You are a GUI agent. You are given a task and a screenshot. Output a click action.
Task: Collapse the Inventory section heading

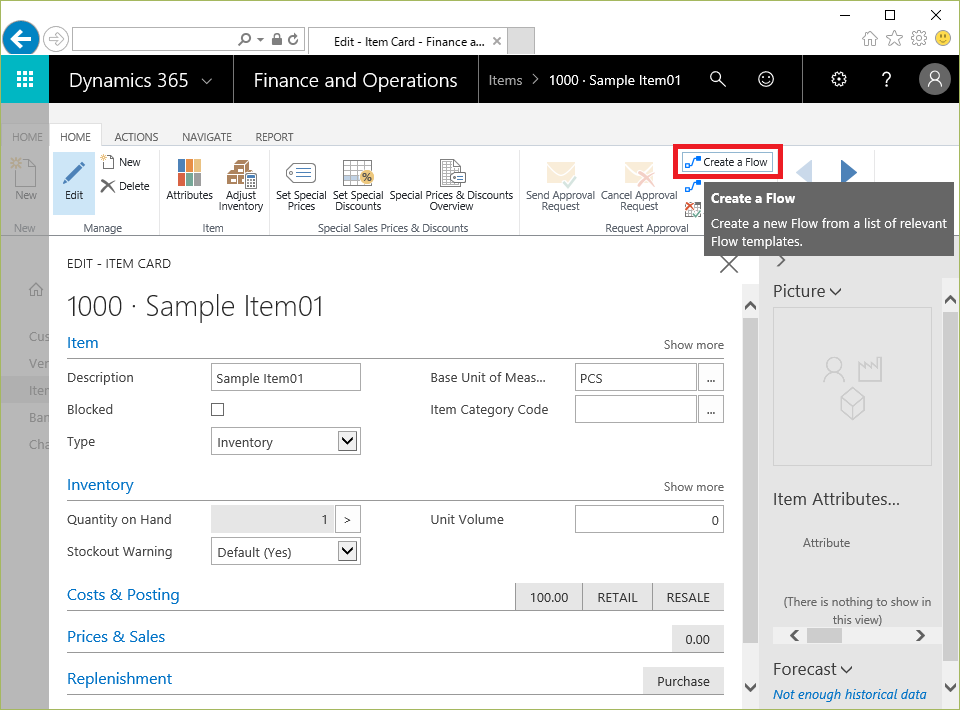click(x=100, y=485)
